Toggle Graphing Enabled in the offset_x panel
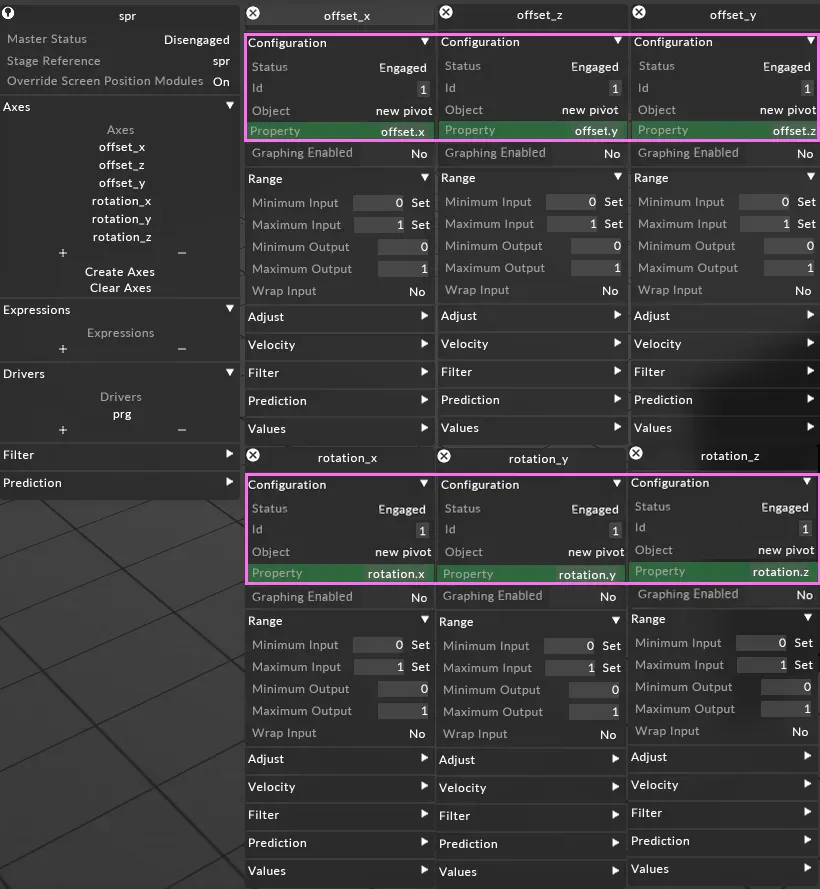 coord(416,153)
